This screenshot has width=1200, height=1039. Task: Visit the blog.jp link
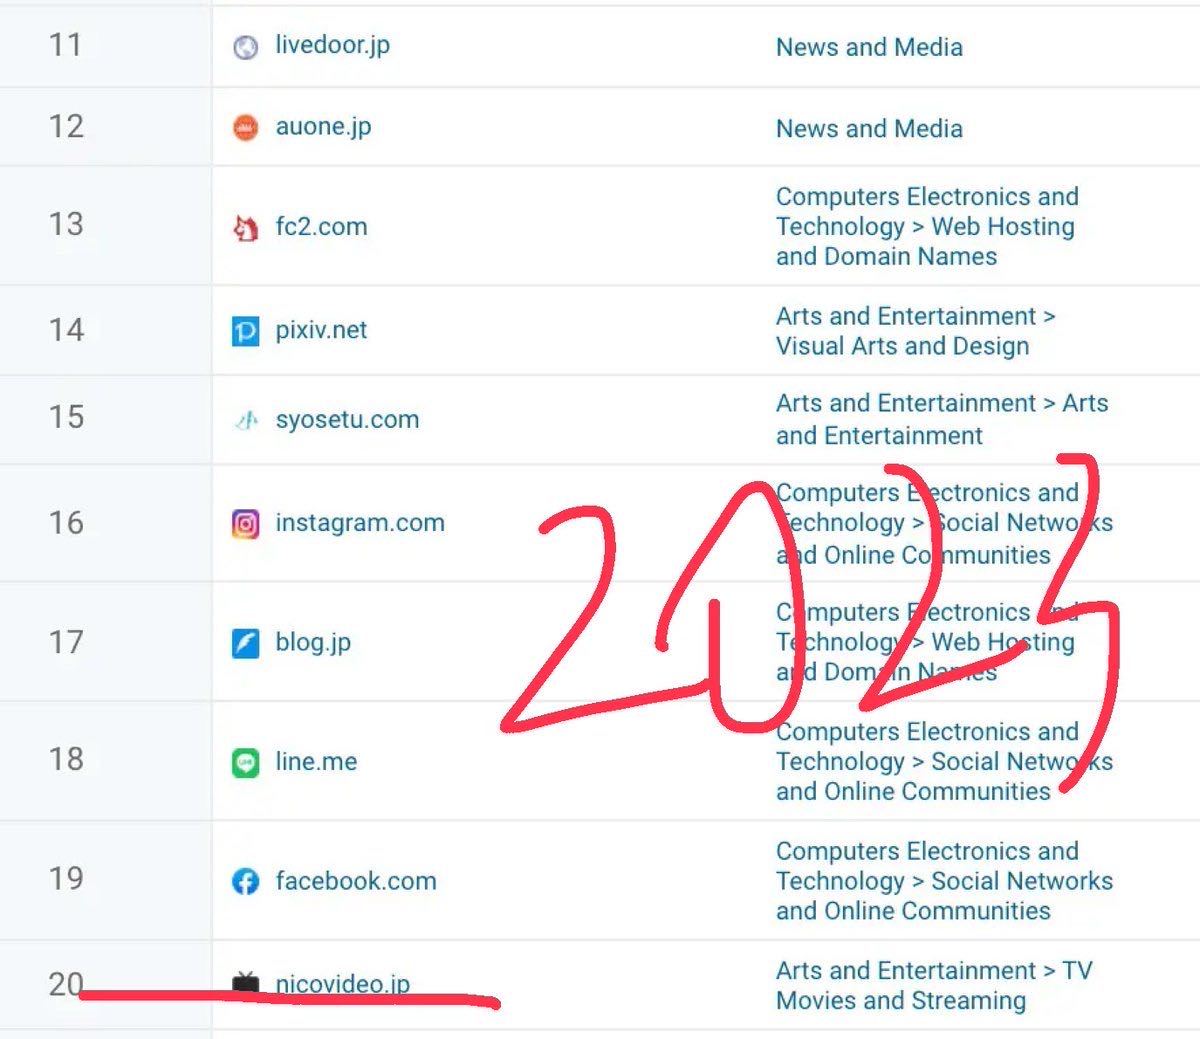point(313,642)
